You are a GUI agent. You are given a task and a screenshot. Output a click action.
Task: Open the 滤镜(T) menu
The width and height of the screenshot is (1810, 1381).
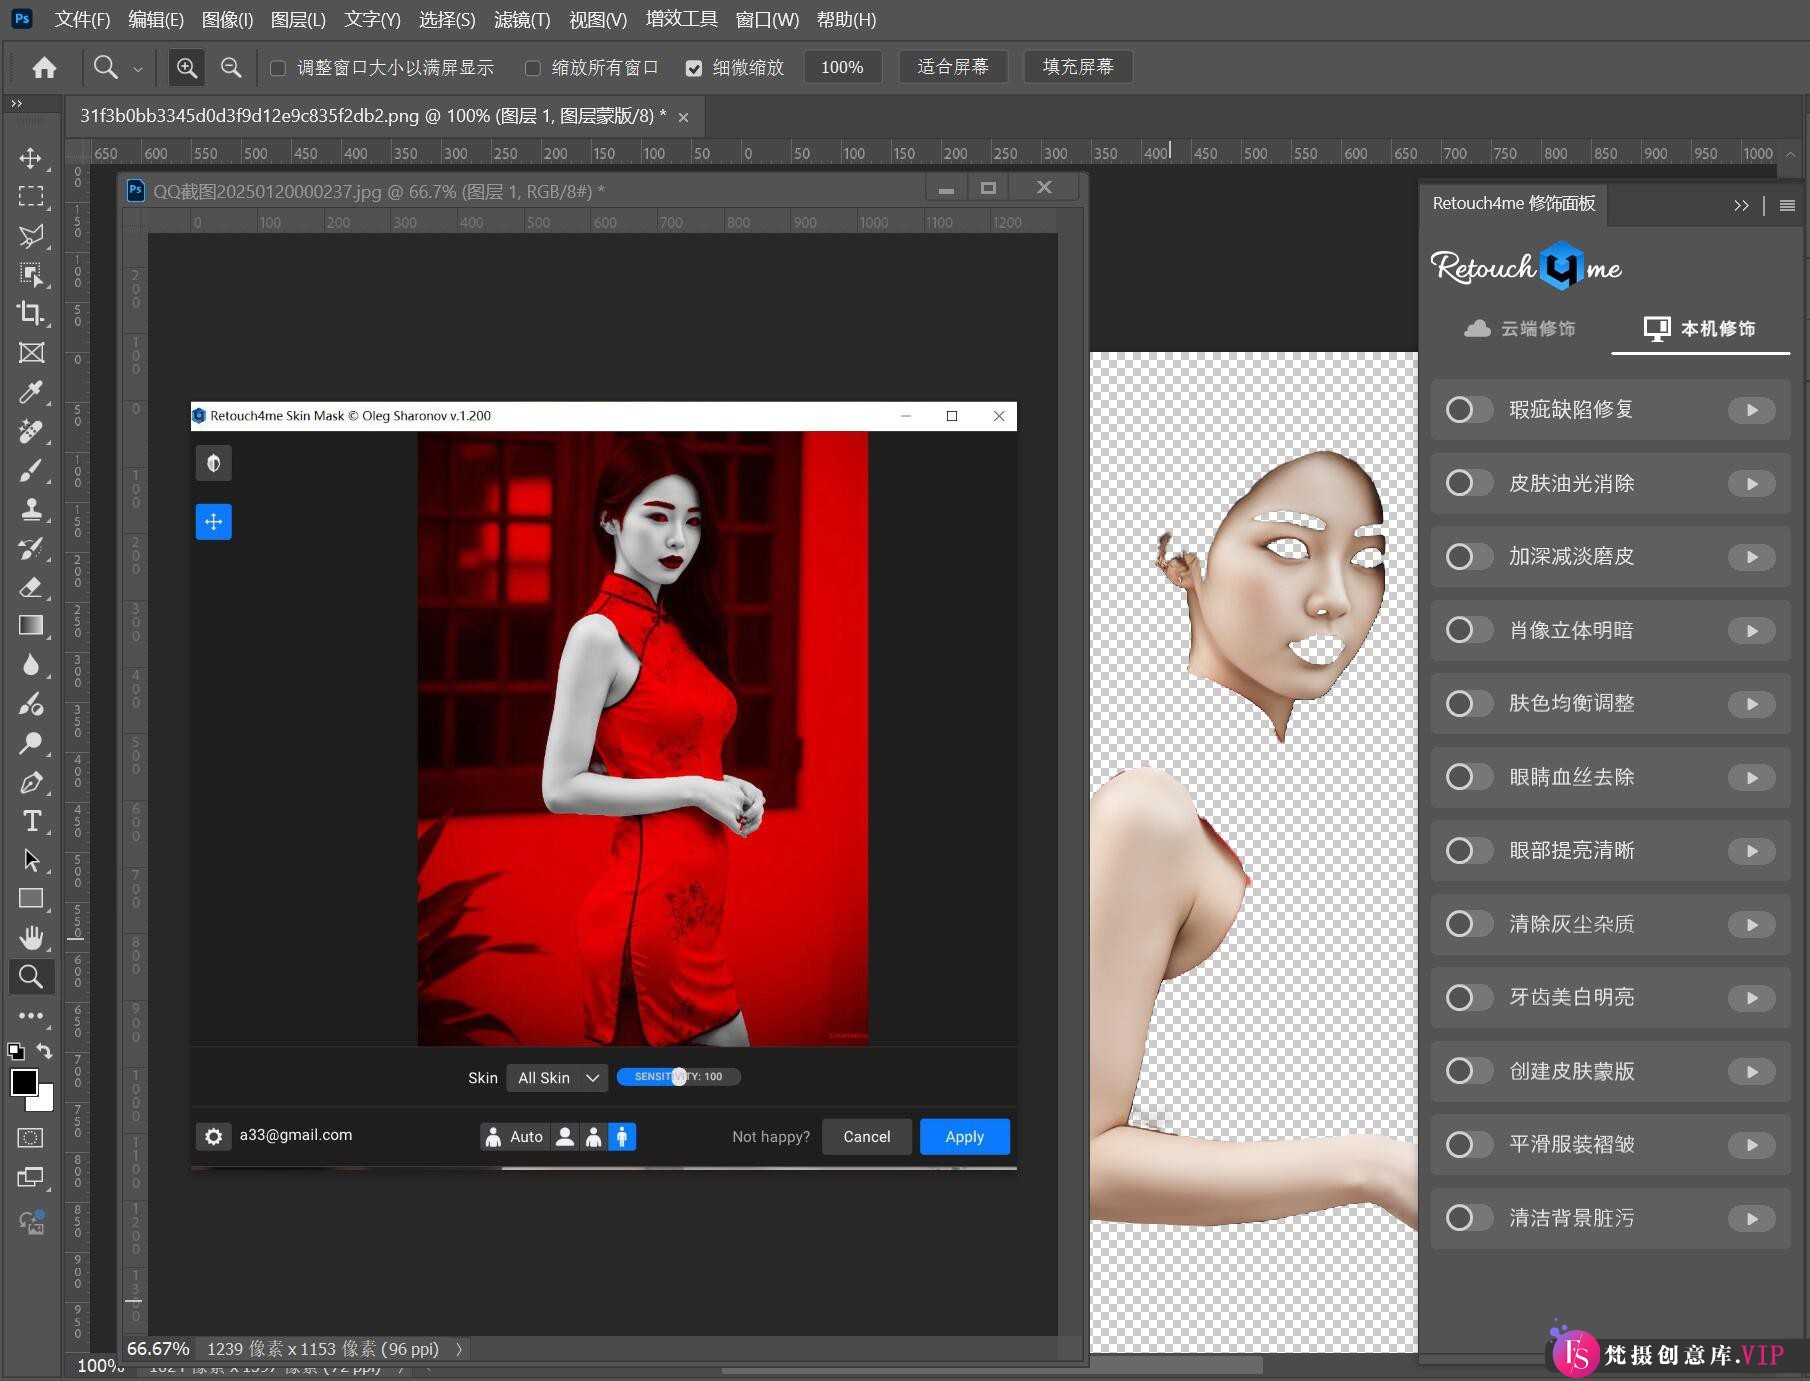pyautogui.click(x=521, y=20)
